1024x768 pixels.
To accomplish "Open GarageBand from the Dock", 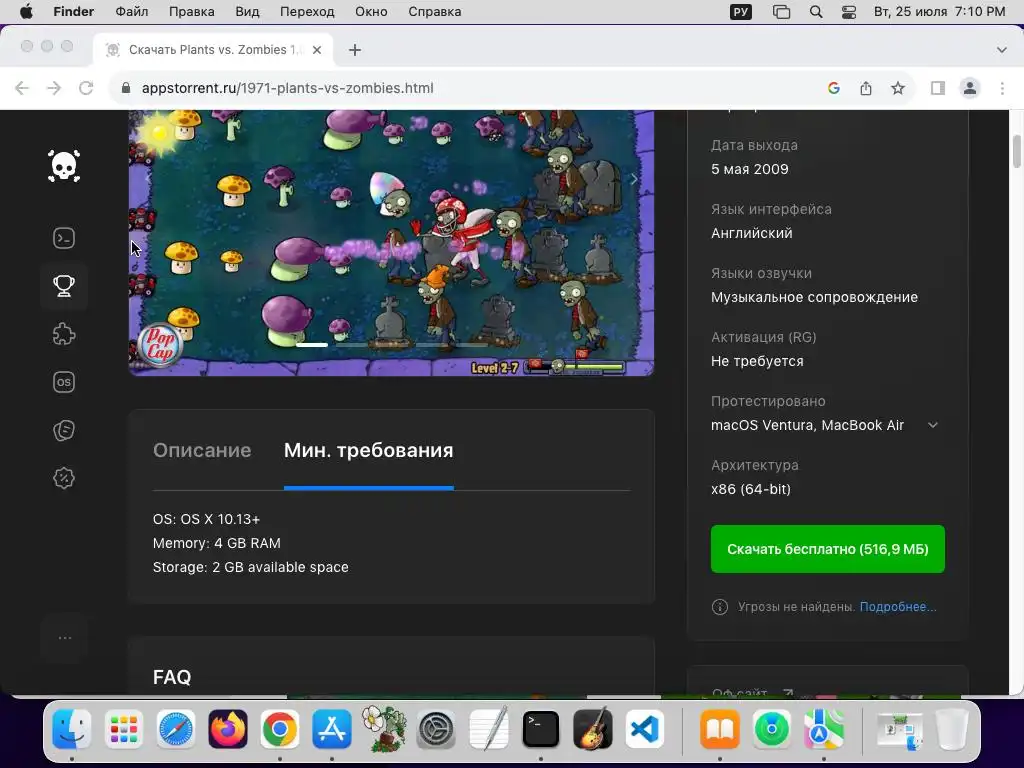I will [592, 729].
